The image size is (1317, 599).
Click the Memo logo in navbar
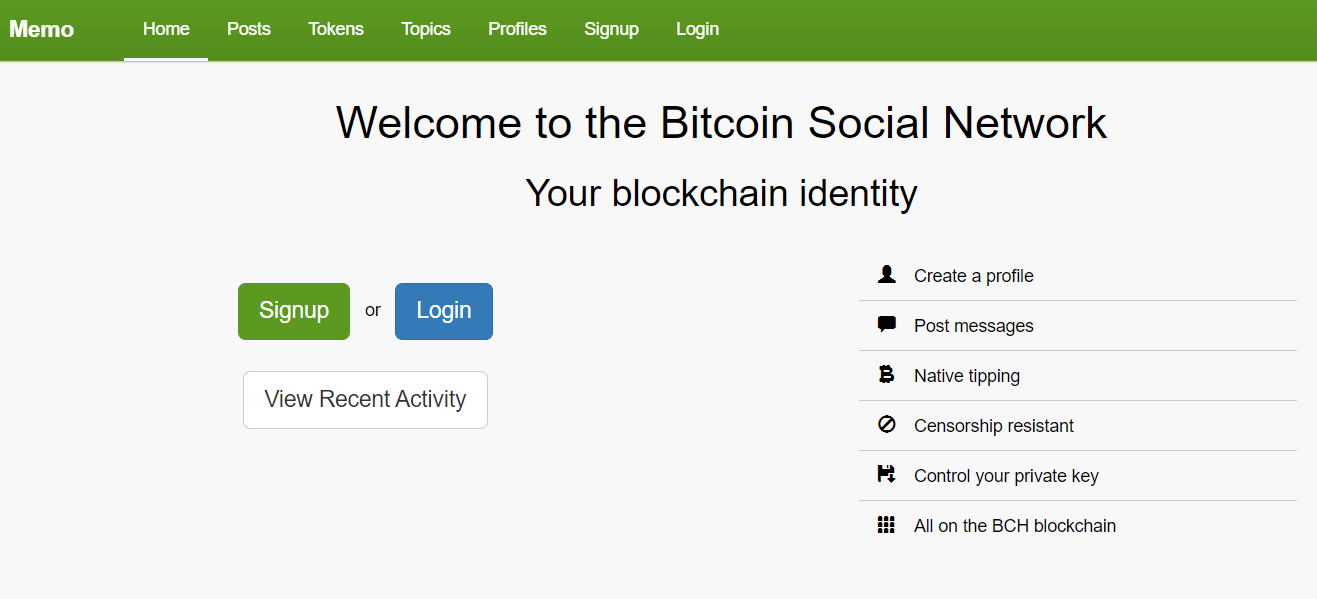coord(42,29)
